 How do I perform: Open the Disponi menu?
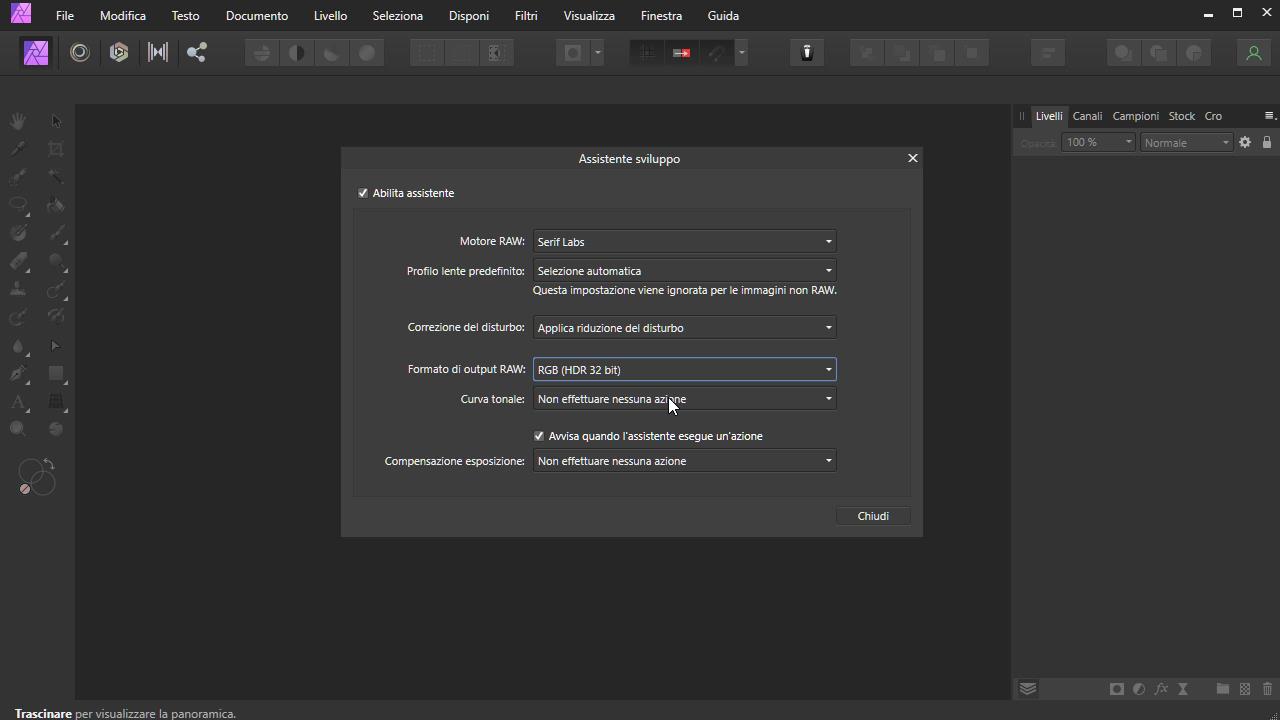coord(469,16)
